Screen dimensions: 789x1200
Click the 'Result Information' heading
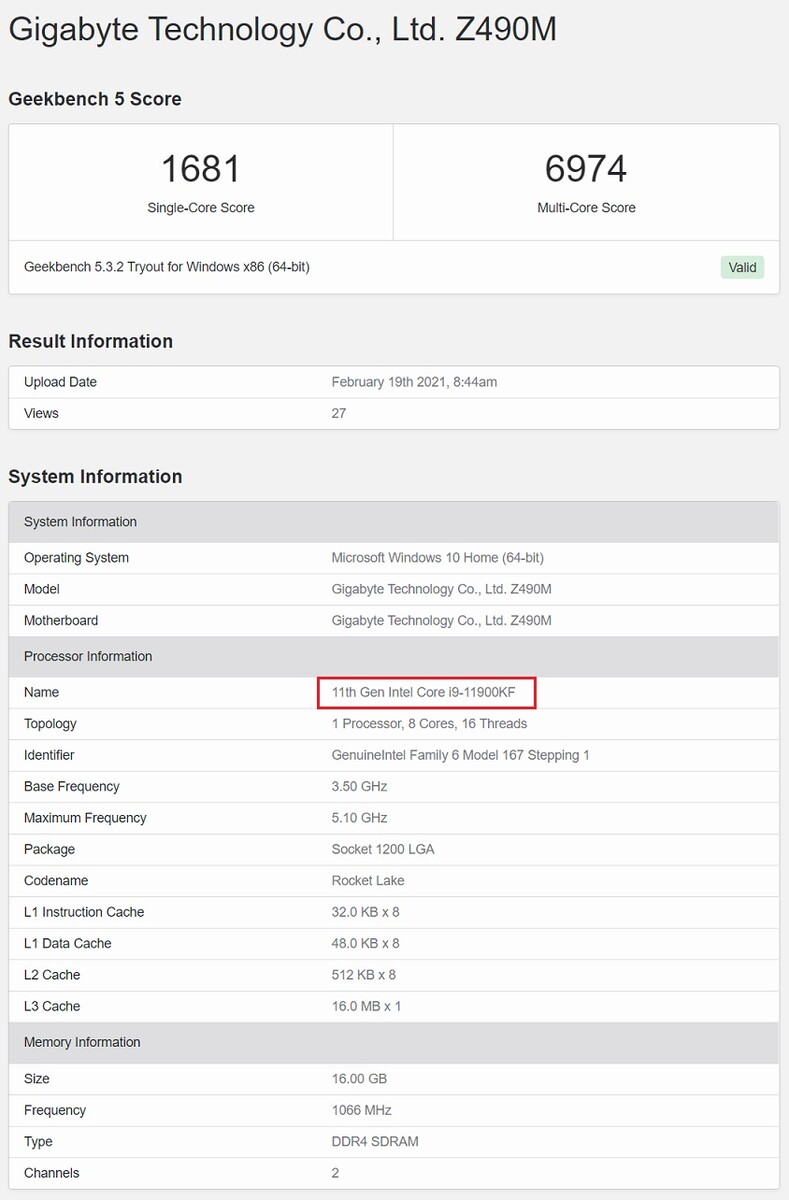pyautogui.click(x=91, y=341)
